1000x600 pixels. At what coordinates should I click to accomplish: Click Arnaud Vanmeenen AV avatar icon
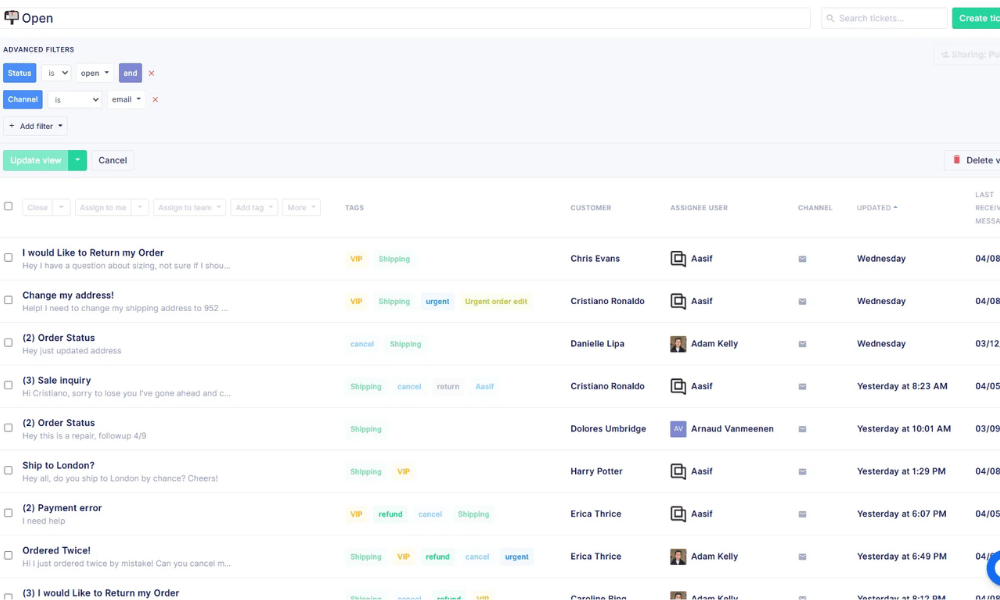678,428
